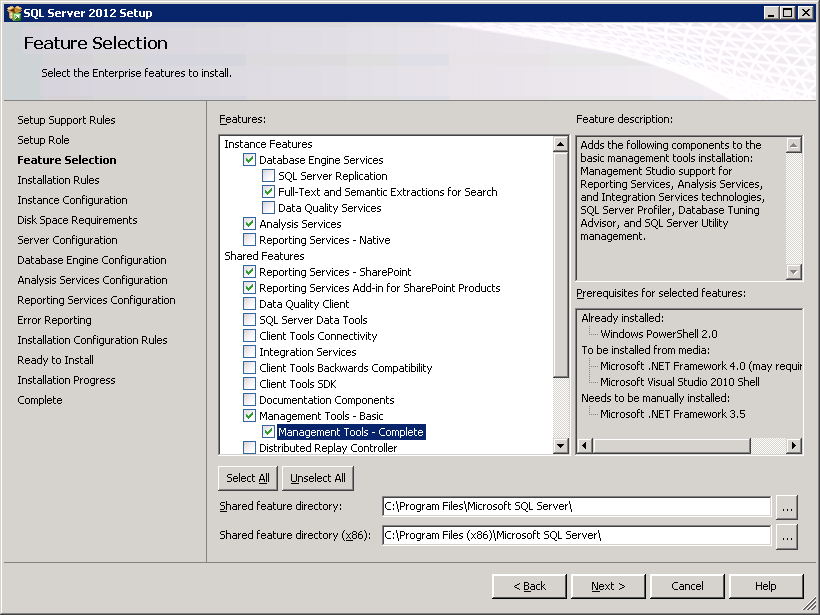Click Database Engine Configuration step

click(92, 260)
